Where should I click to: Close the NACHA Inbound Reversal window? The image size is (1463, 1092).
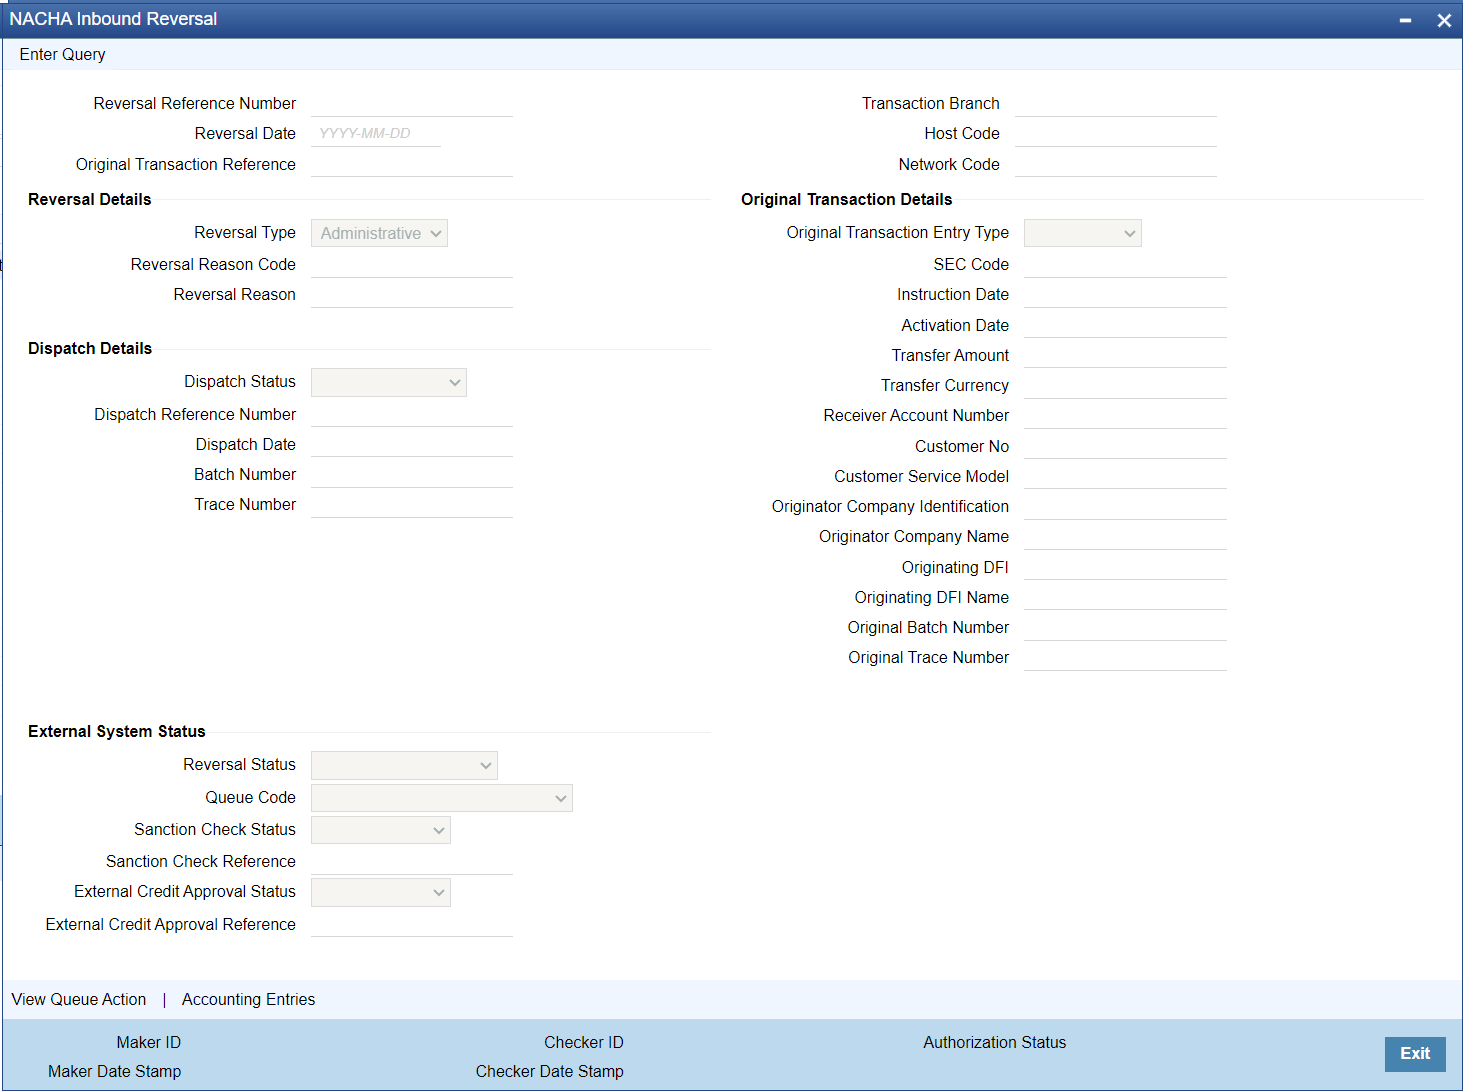click(x=1444, y=20)
